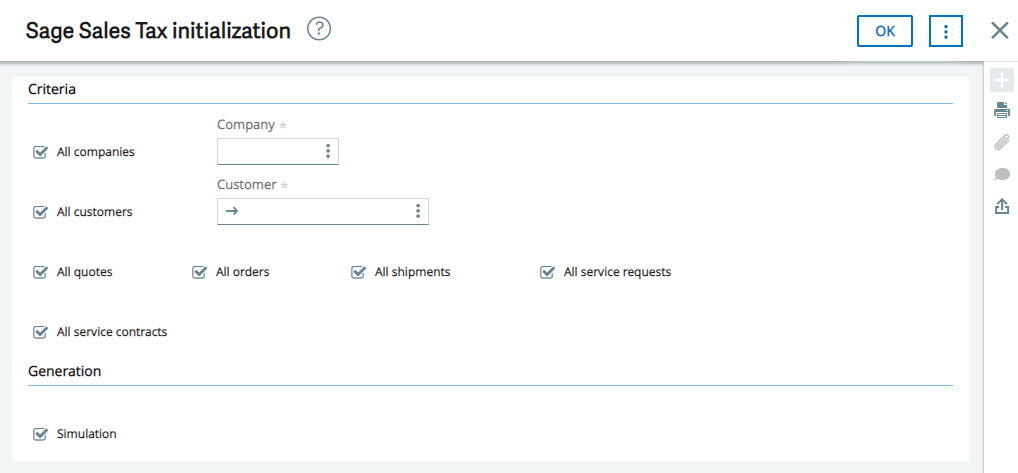Click the printer icon in sidebar
Viewport: 1018px width, 473px height.
click(x=1002, y=111)
